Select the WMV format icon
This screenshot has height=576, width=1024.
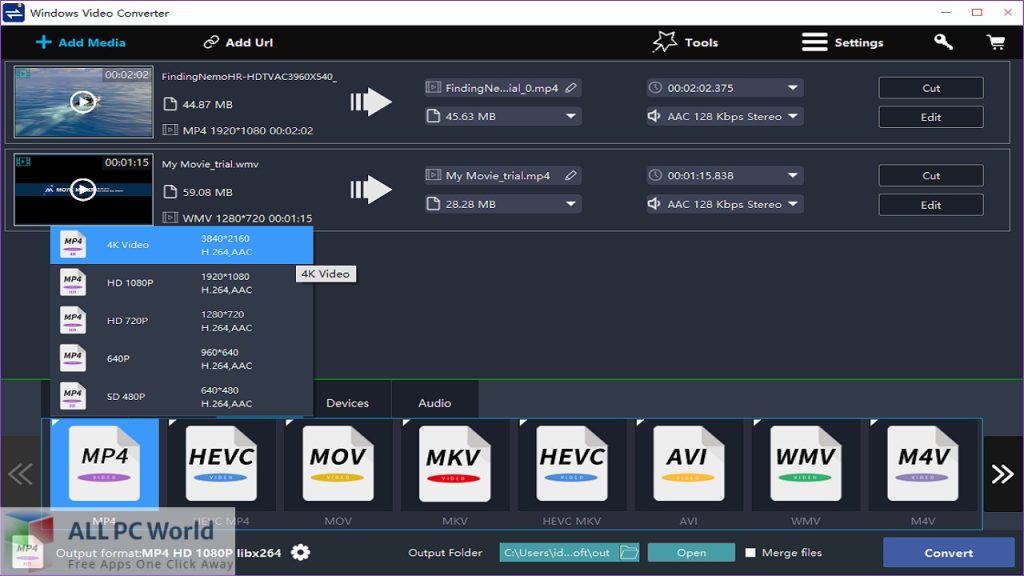pyautogui.click(x=805, y=463)
